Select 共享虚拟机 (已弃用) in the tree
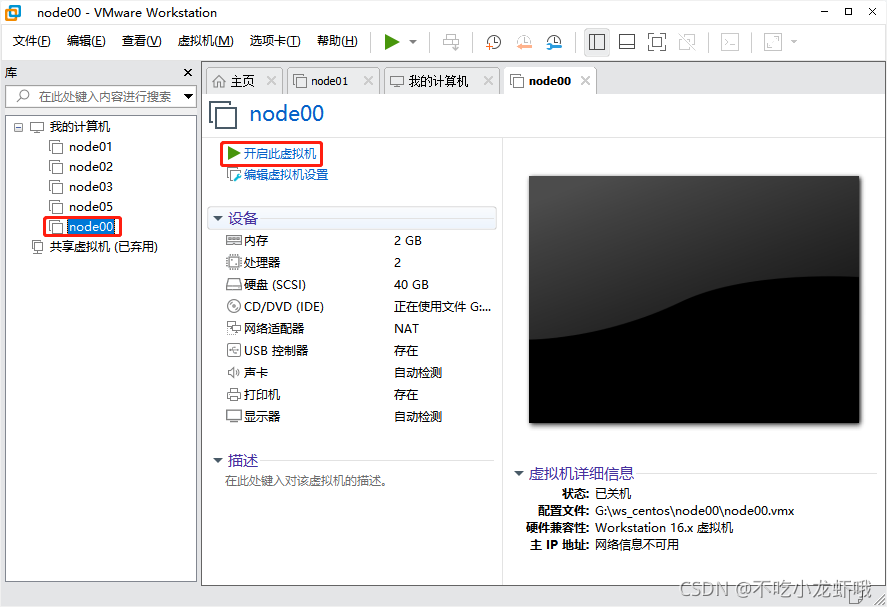This screenshot has height=607, width=887. (104, 247)
